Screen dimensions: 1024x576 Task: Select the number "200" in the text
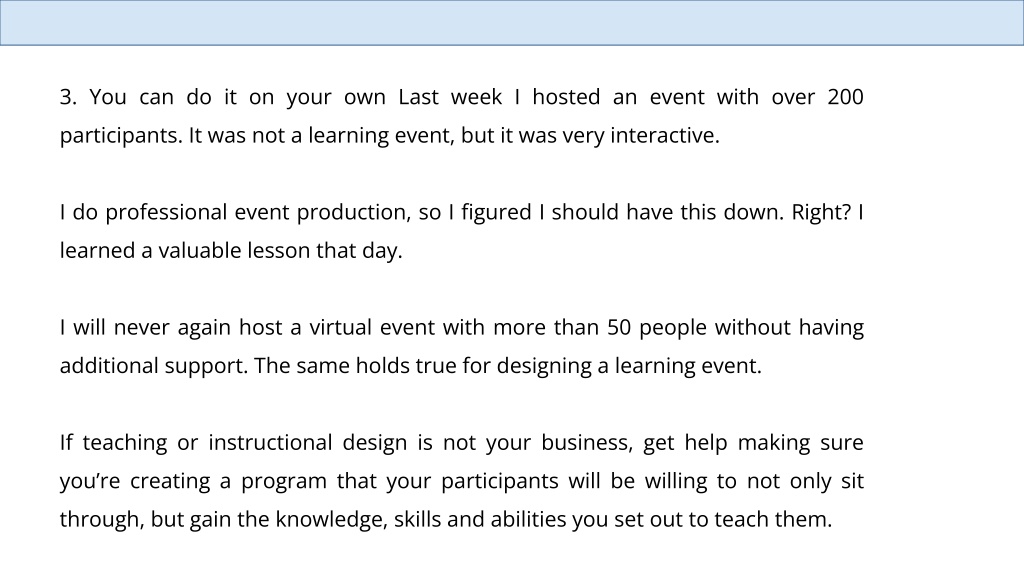[x=845, y=97]
